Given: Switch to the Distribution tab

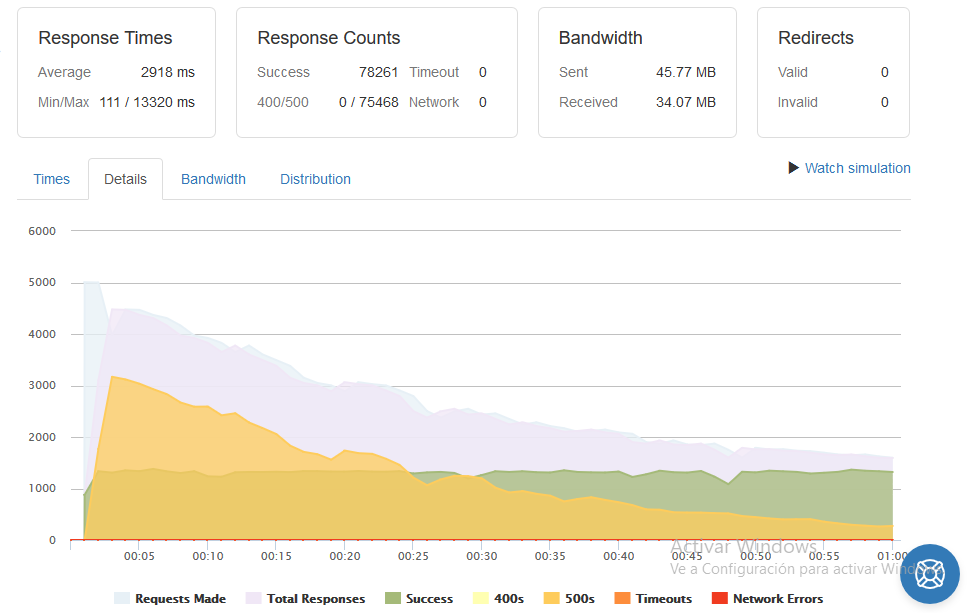Looking at the screenshot, I should (x=315, y=179).
